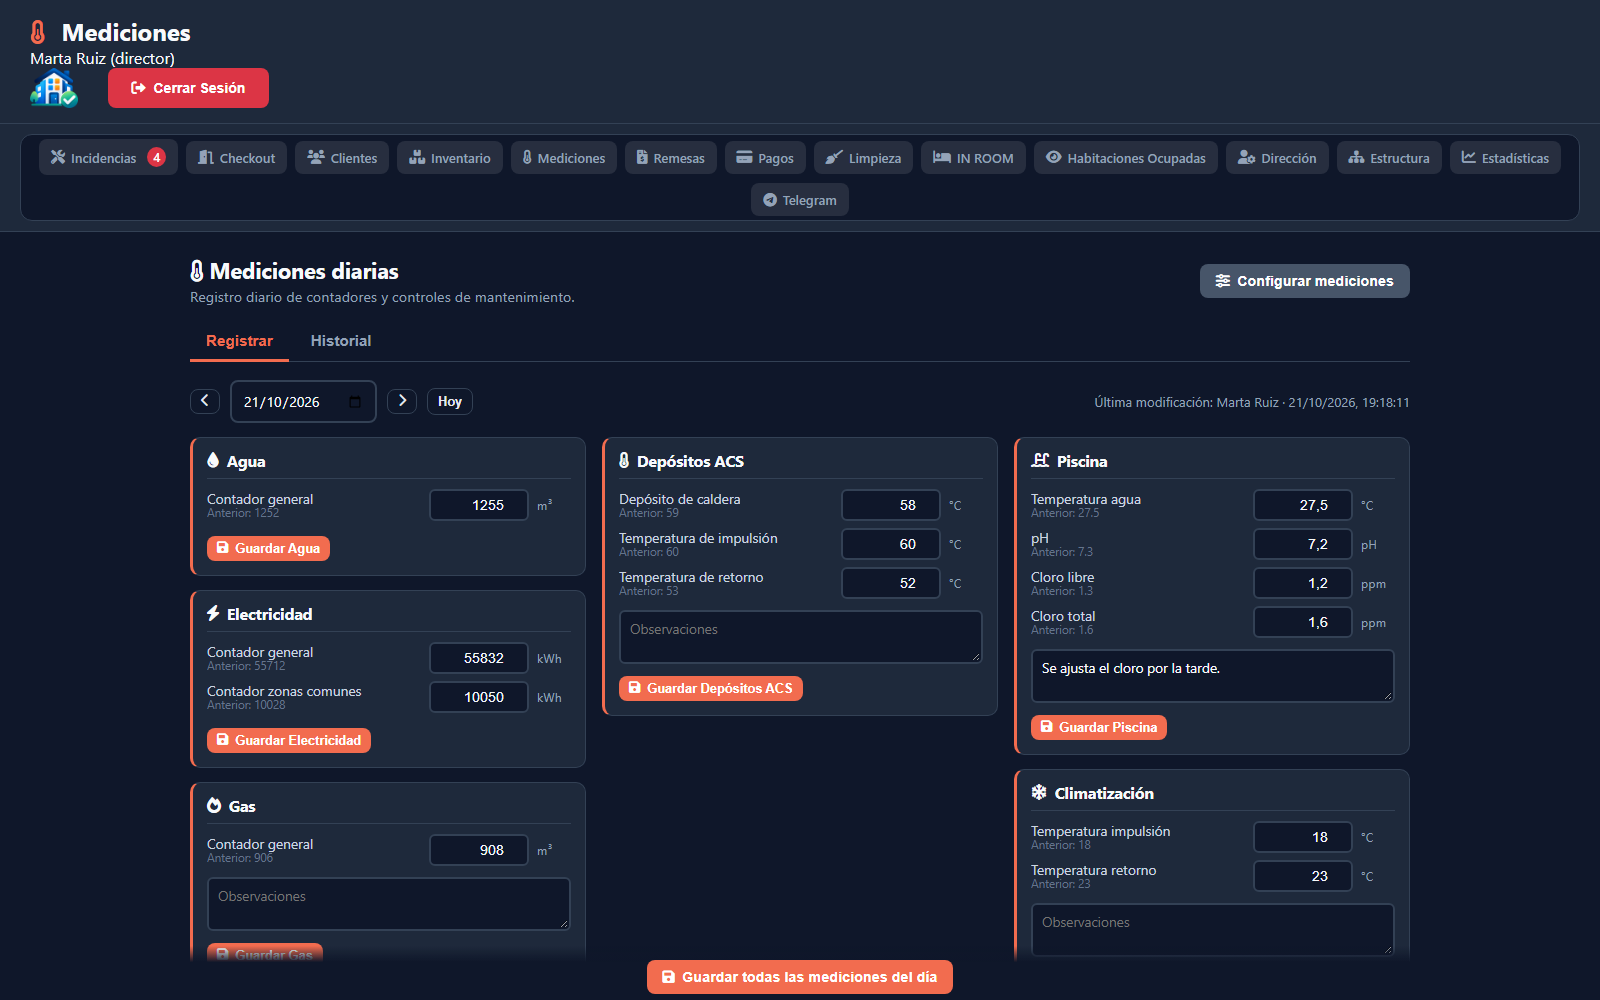Edit Agua Contador general value 1255
This screenshot has height=1000, width=1600.
point(479,505)
